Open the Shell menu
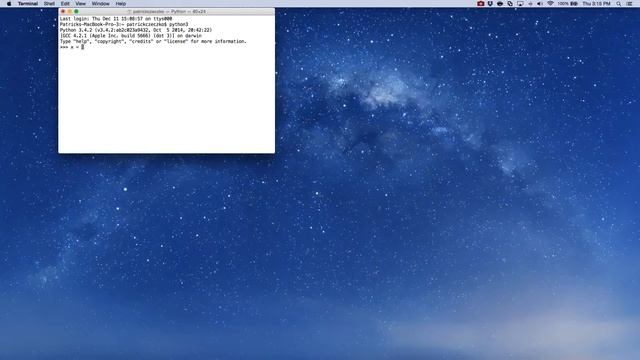The width and height of the screenshot is (640, 360). pyautogui.click(x=49, y=4)
